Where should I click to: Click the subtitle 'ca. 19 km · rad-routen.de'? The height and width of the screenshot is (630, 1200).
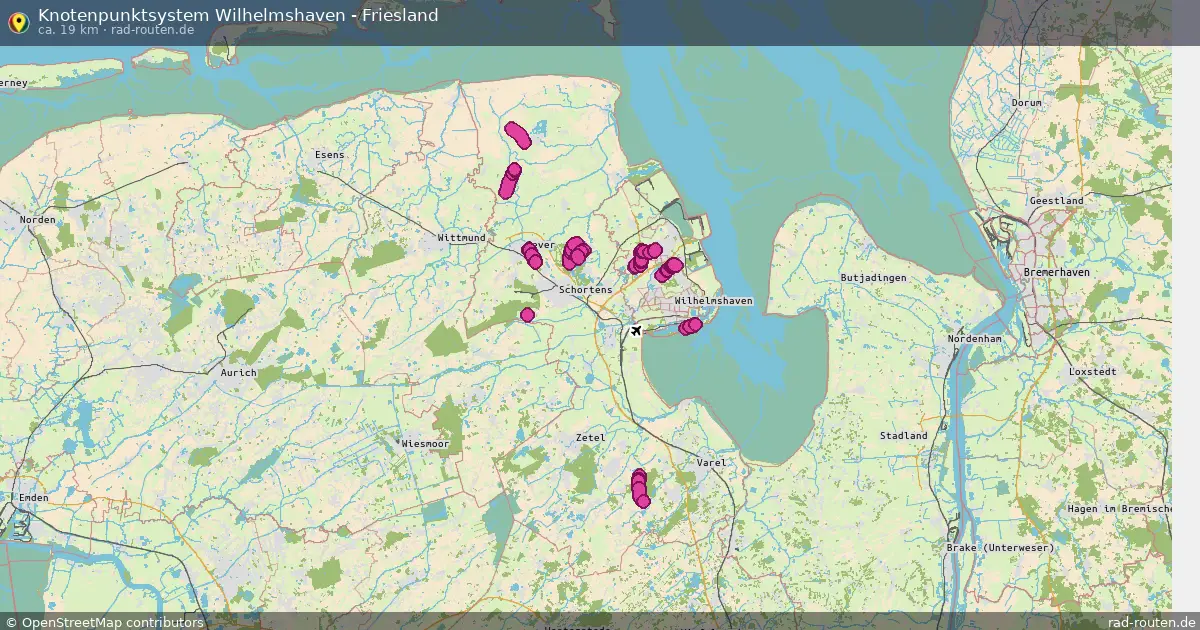116,30
